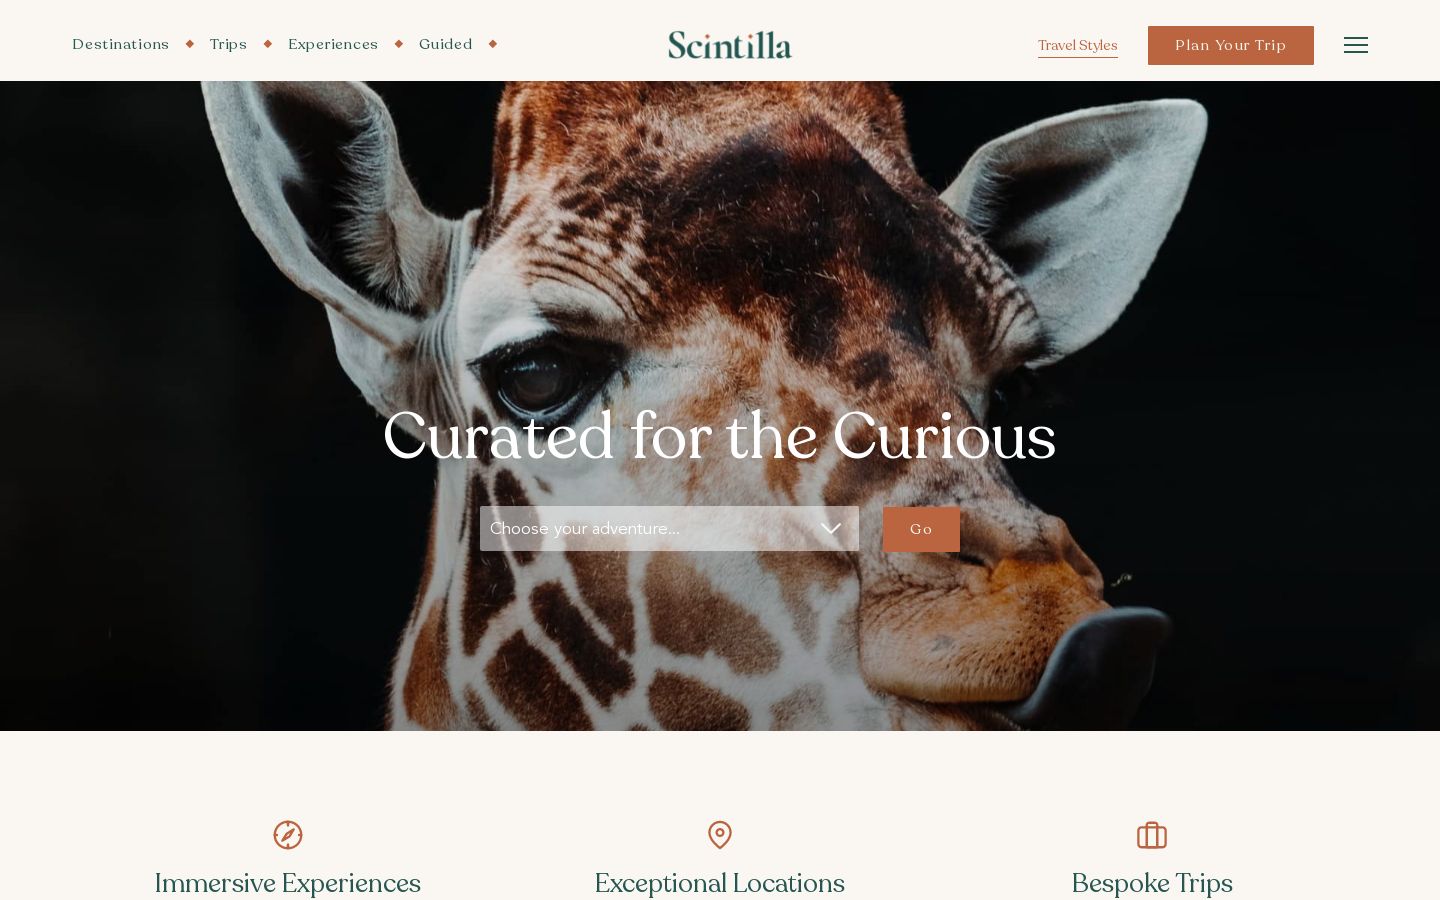This screenshot has height=900, width=1440.
Task: Click the chevron arrow in adventure selector
Action: 831,529
